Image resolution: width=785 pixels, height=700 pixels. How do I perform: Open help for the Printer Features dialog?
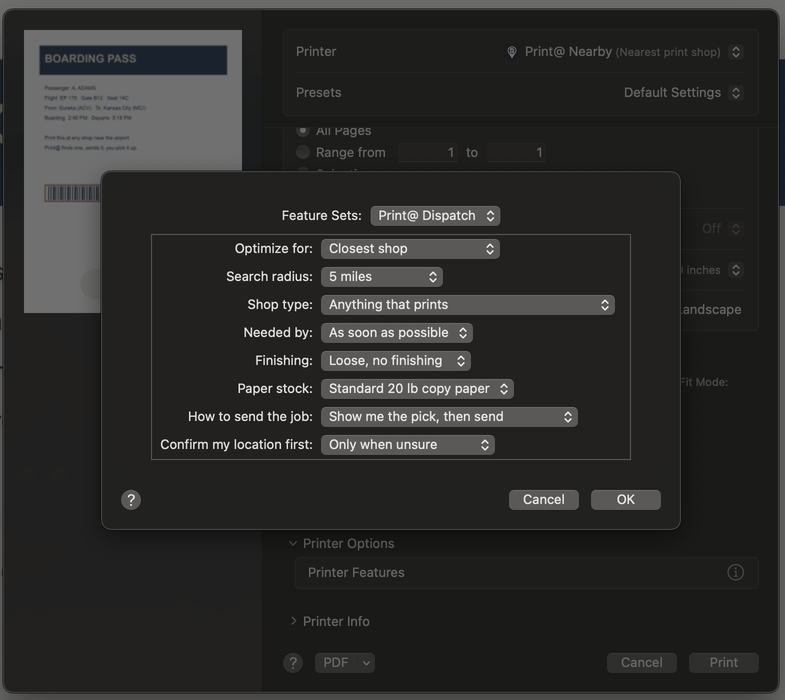[131, 500]
